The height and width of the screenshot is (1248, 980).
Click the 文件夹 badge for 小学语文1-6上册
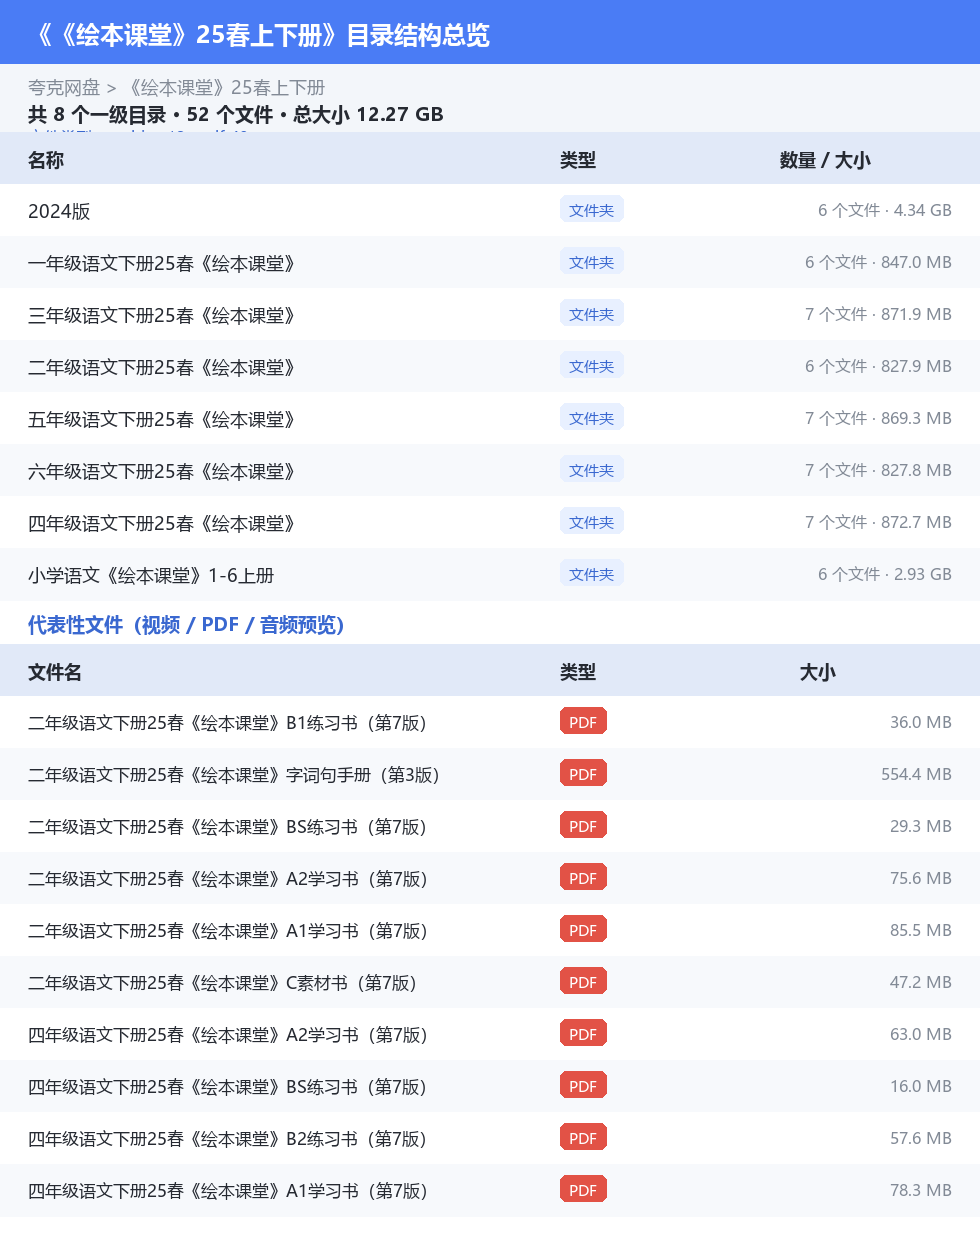592,573
